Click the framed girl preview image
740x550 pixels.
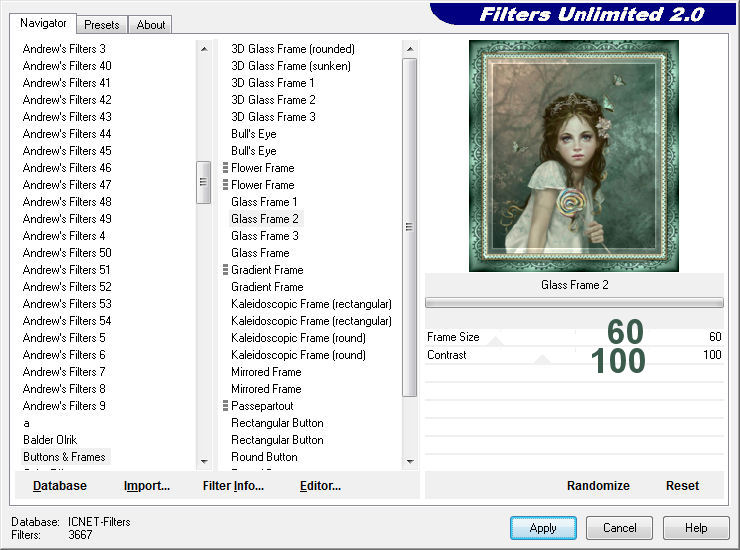574,156
